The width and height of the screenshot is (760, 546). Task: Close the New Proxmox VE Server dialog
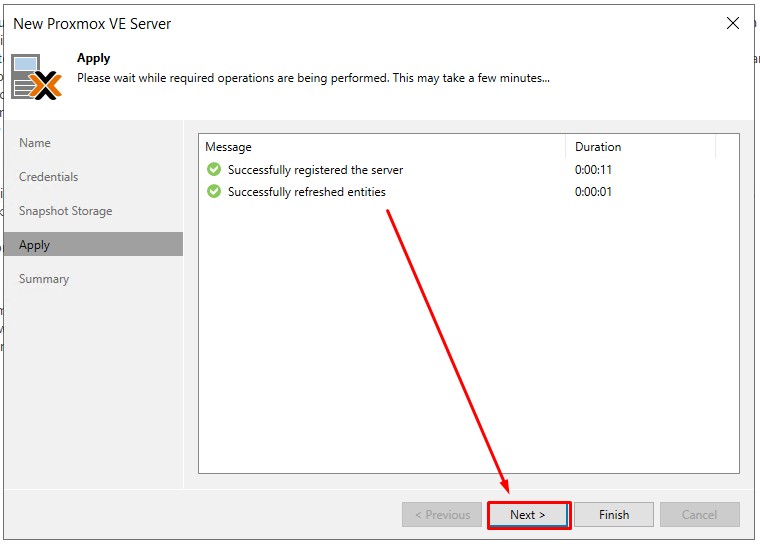(x=733, y=23)
